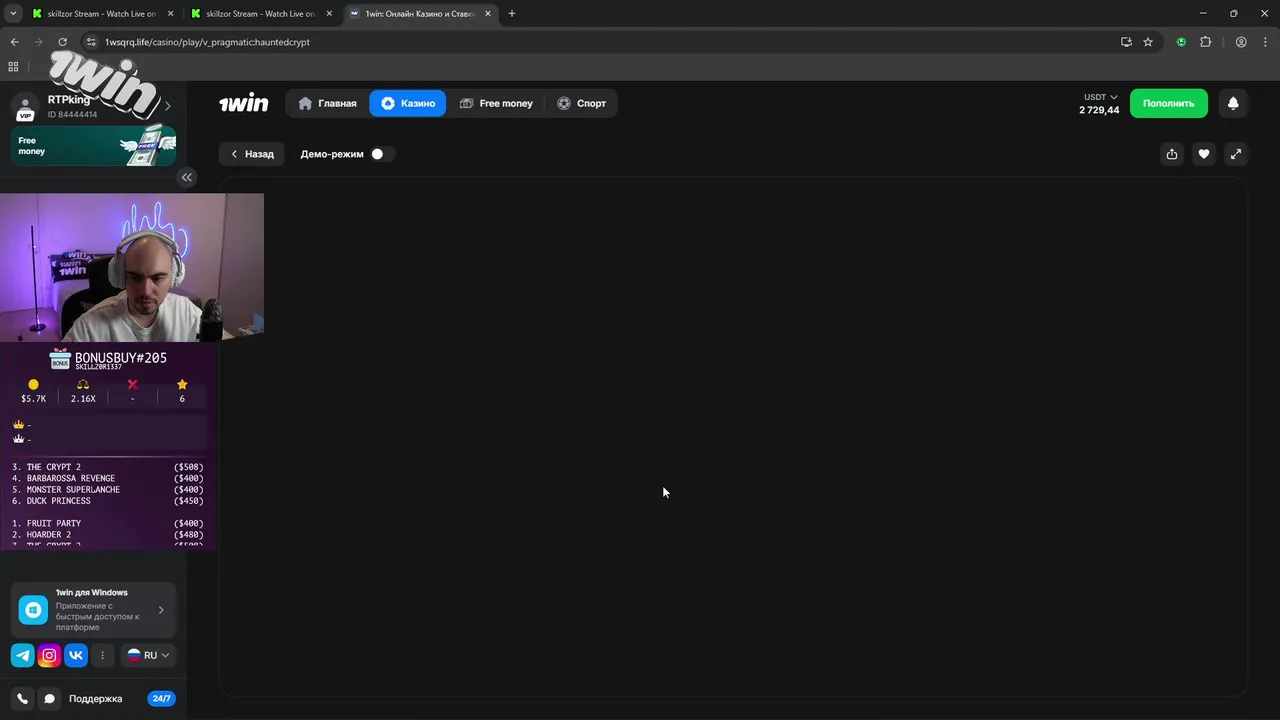Open Instagram social link
Image resolution: width=1280 pixels, height=720 pixels.
[x=49, y=656]
